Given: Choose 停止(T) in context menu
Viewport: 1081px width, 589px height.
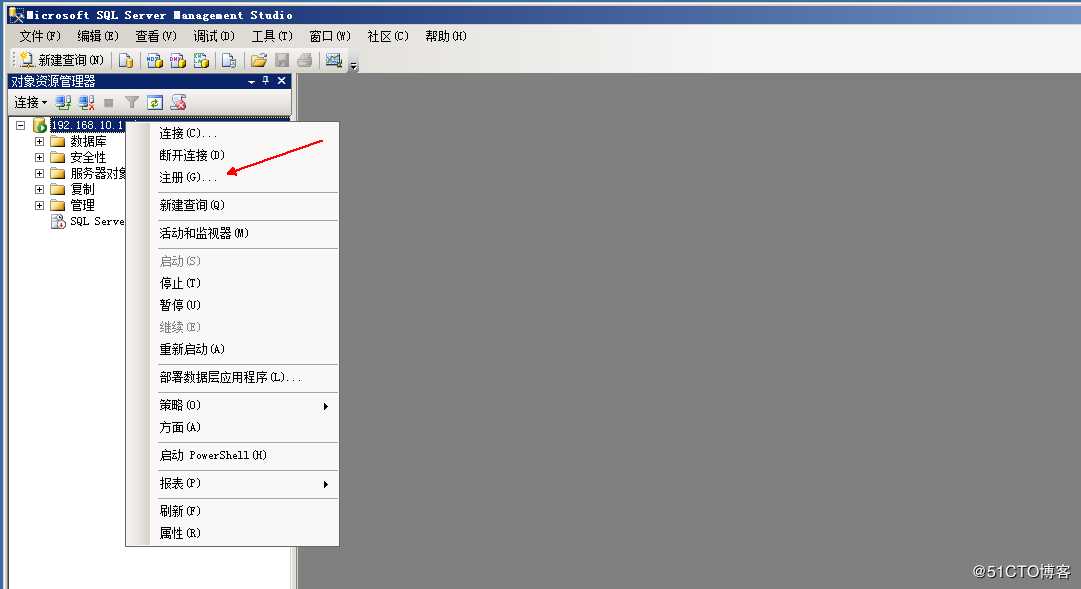Looking at the screenshot, I should [x=232, y=283].
